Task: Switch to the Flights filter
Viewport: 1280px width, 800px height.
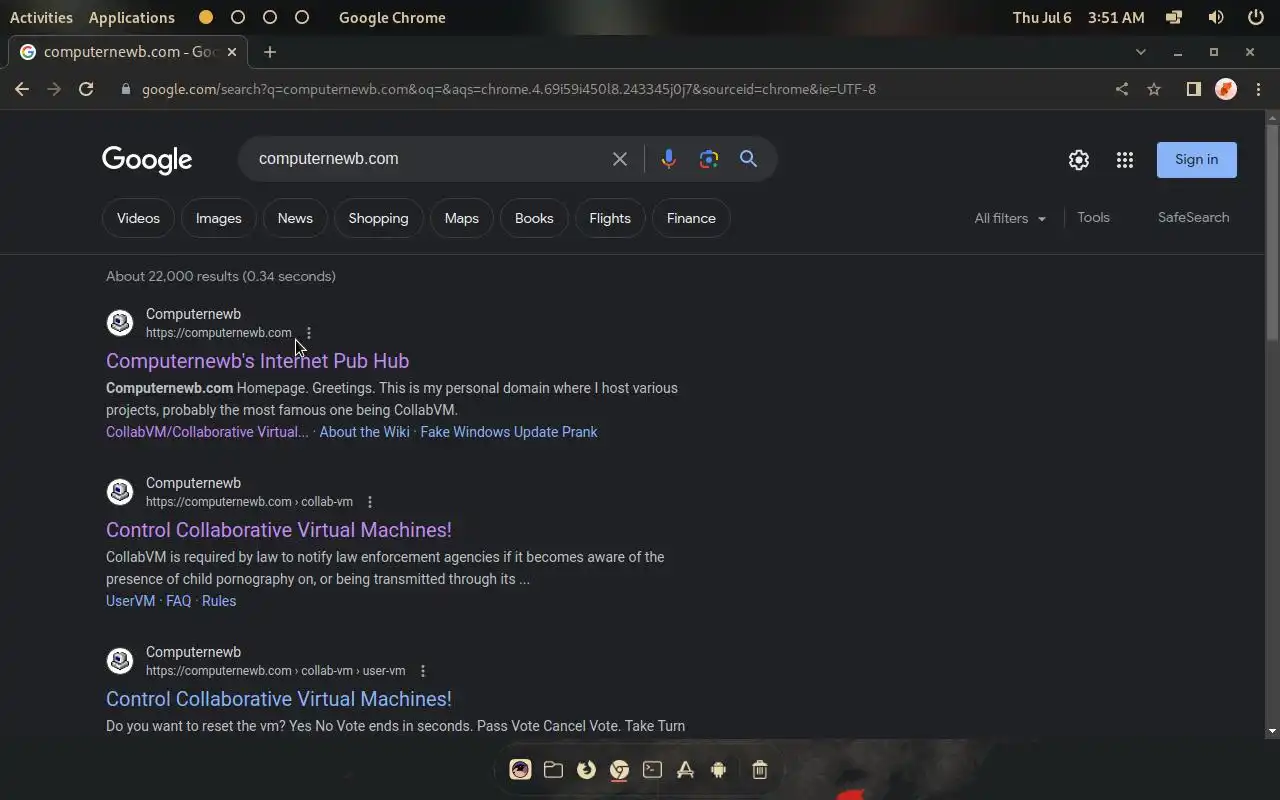Action: point(610,218)
